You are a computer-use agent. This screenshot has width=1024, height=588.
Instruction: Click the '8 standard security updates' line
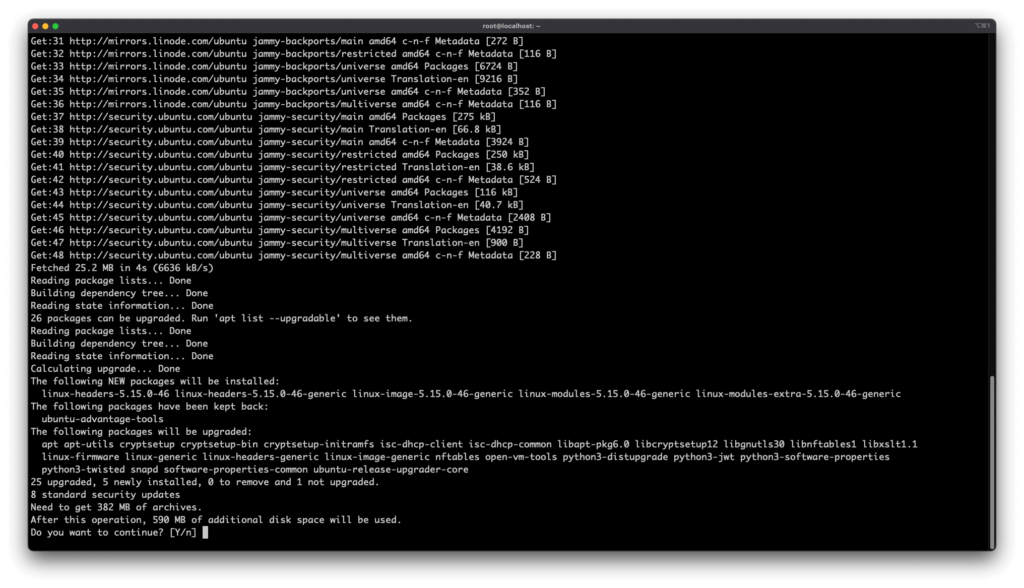pos(105,495)
